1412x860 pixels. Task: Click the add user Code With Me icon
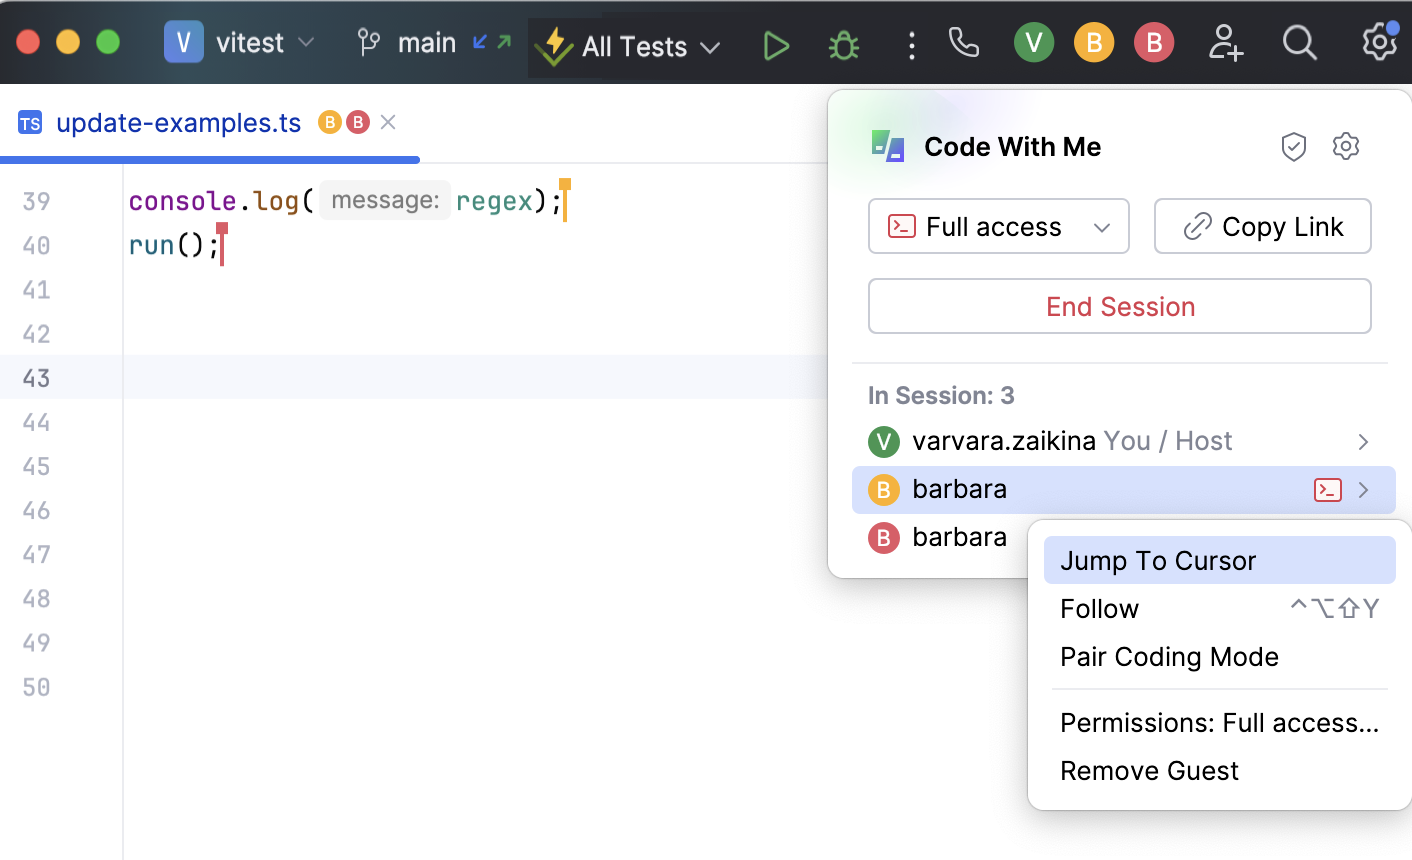tap(1225, 43)
